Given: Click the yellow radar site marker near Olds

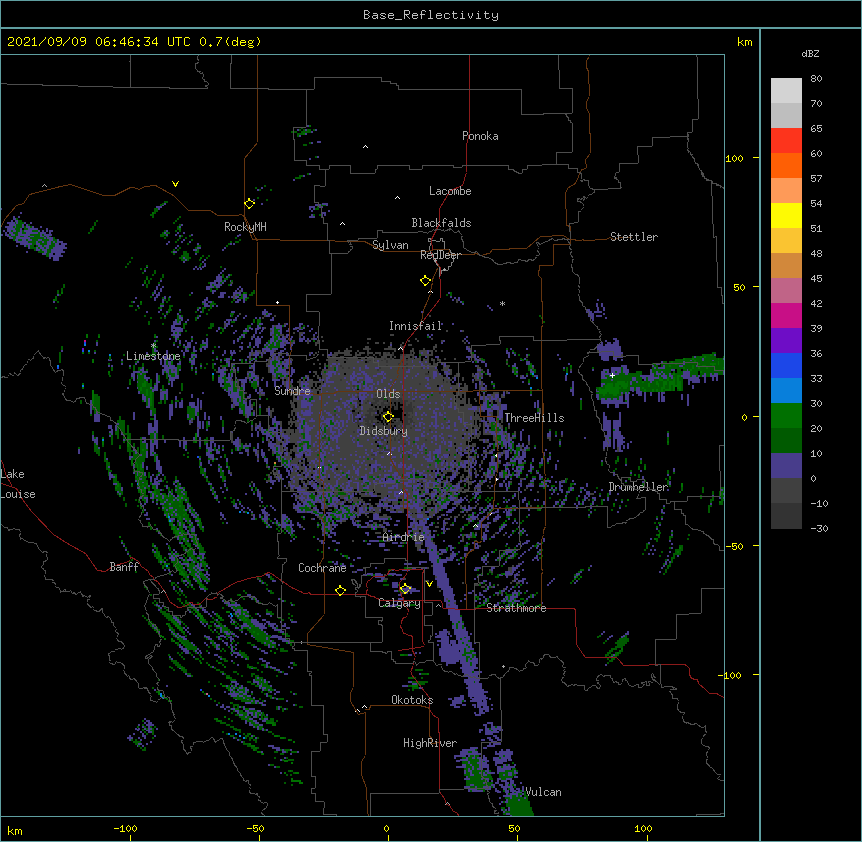Looking at the screenshot, I should pos(388,416).
